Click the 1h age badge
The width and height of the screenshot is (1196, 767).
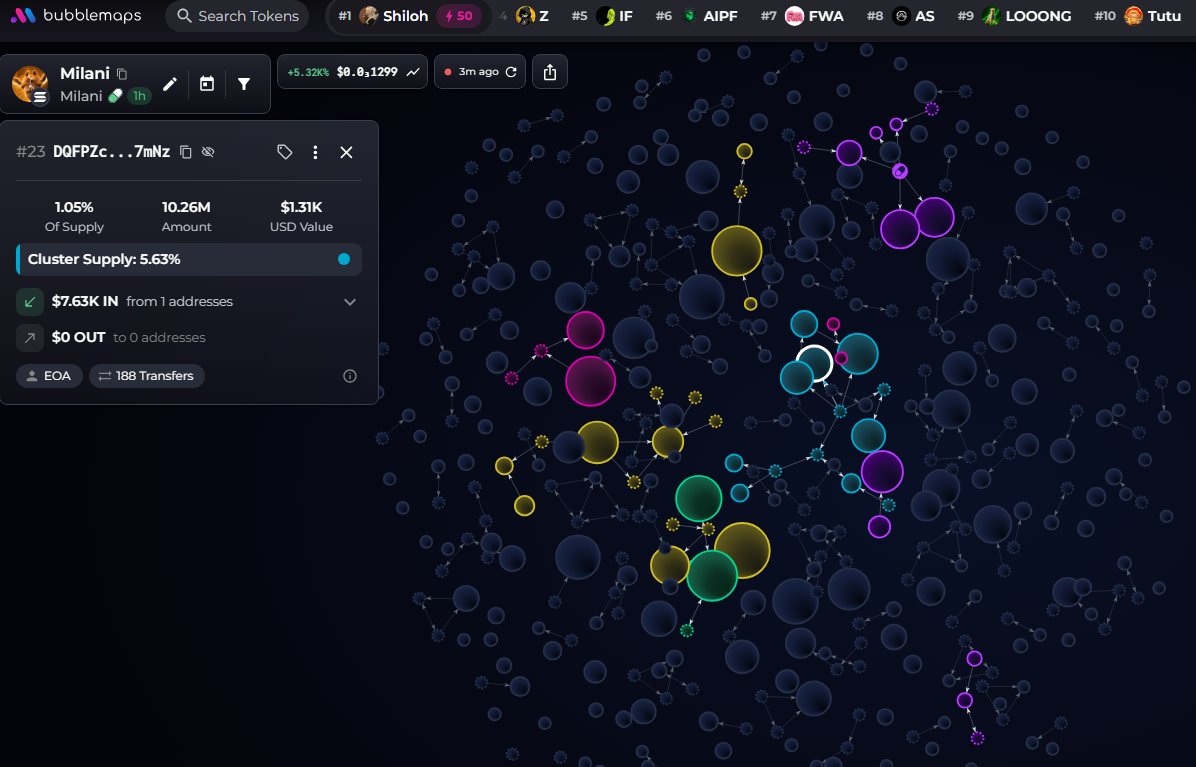coord(139,96)
